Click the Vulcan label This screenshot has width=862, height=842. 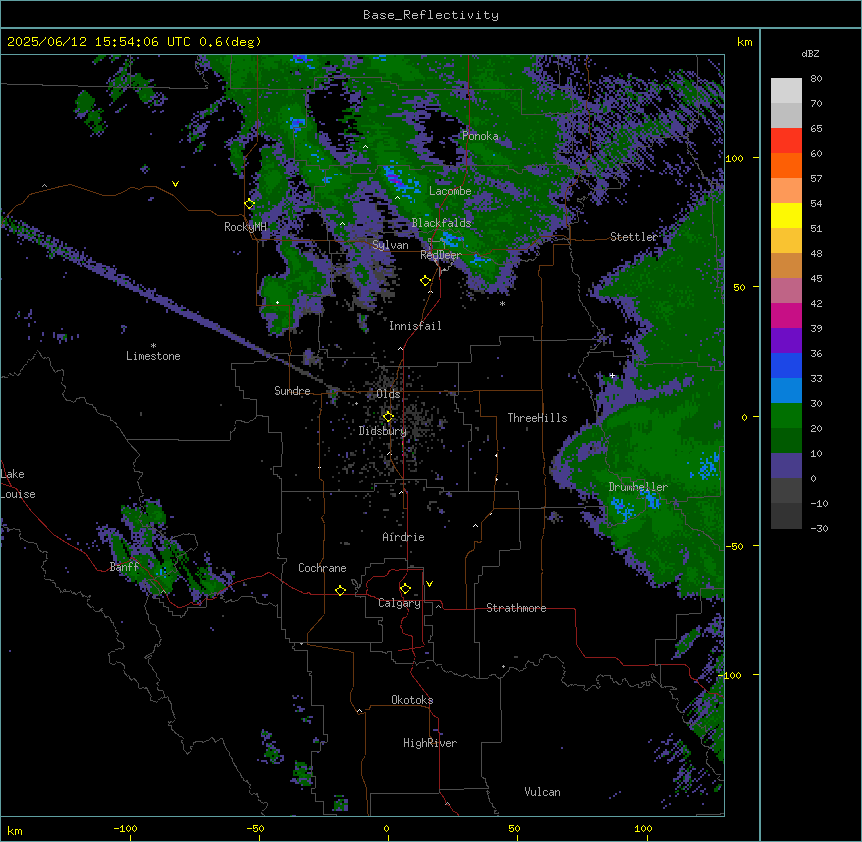click(x=543, y=792)
